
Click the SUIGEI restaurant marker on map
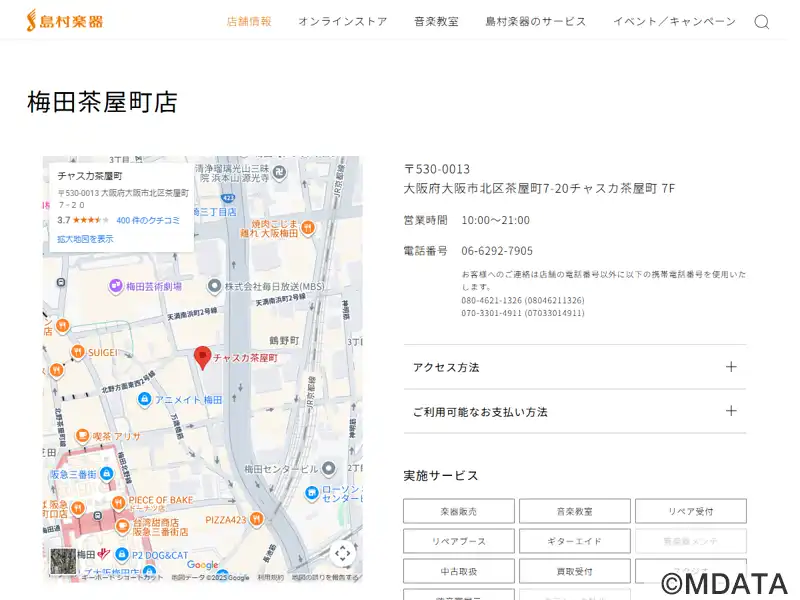77,352
